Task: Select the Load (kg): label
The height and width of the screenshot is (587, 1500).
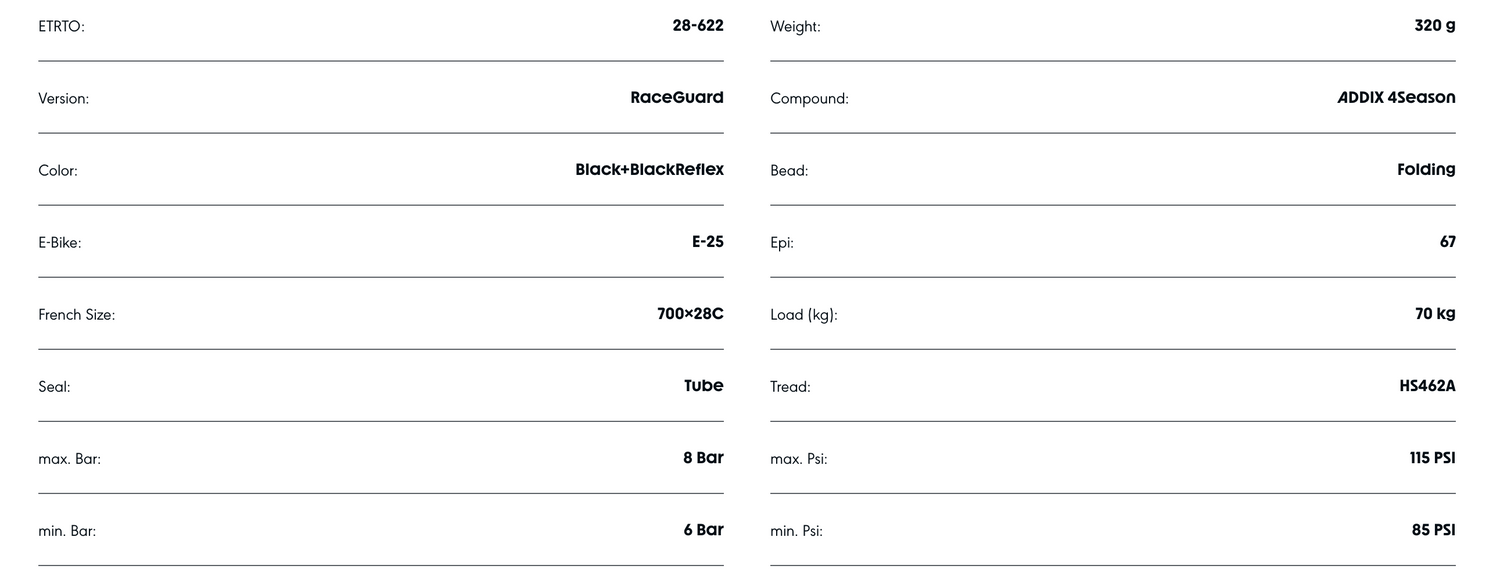Action: pos(803,315)
